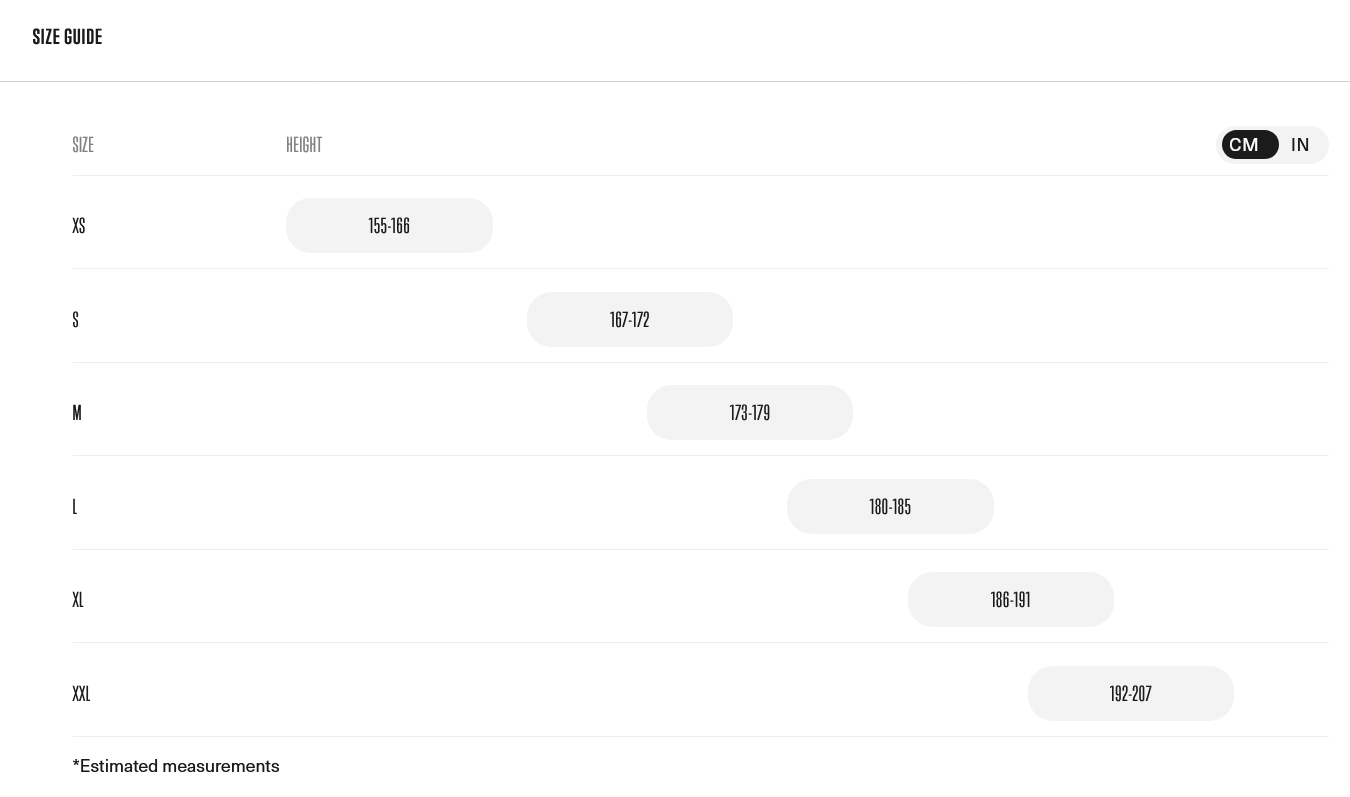Click the divider line above the Estimated measurements note
Image resolution: width=1350 pixels, height=797 pixels.
[700, 737]
